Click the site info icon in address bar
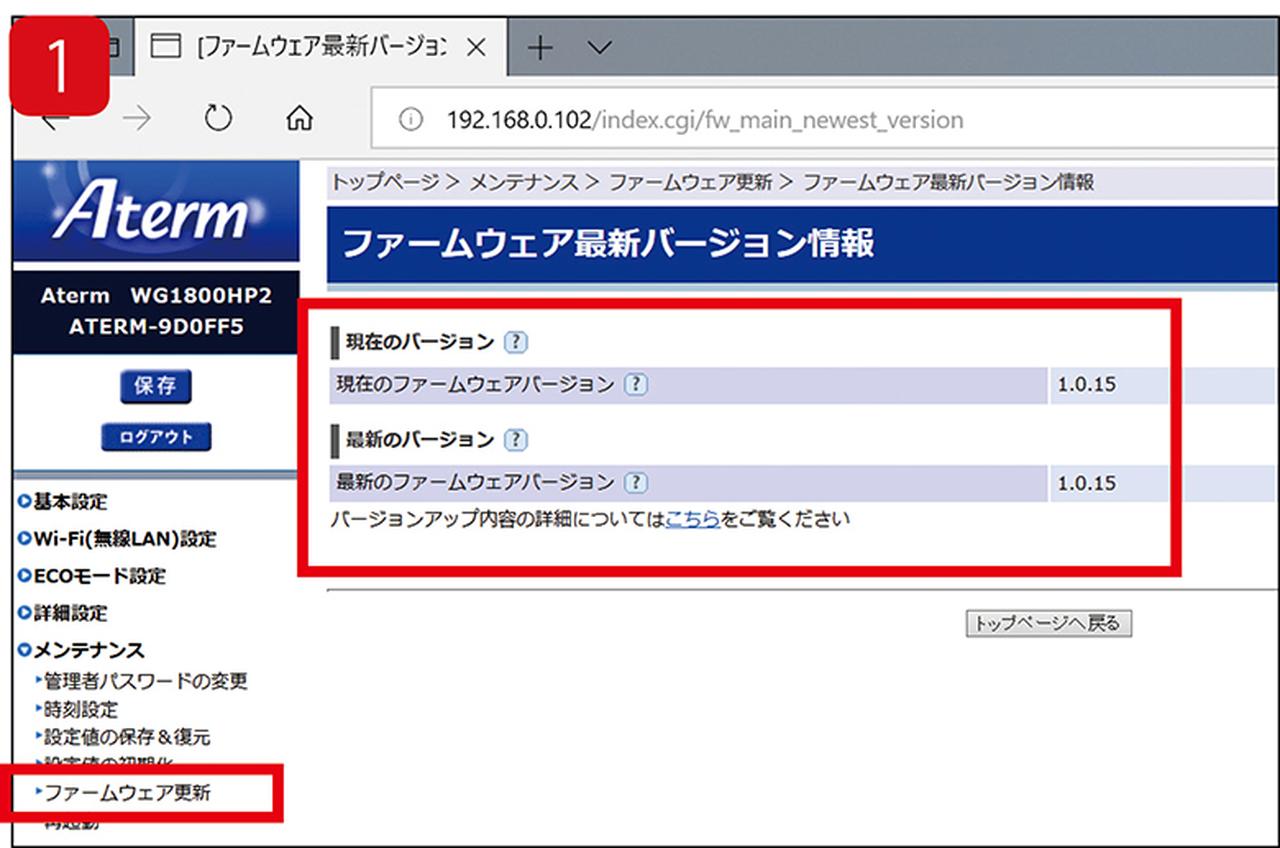This screenshot has height=848, width=1280. (410, 120)
